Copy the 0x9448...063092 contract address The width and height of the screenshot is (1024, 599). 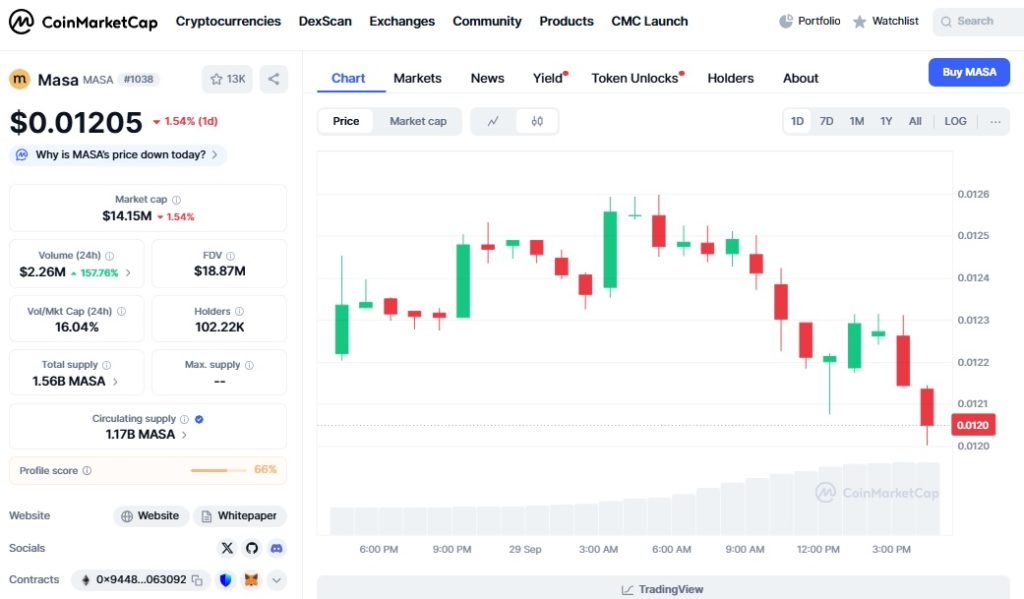click(x=197, y=580)
